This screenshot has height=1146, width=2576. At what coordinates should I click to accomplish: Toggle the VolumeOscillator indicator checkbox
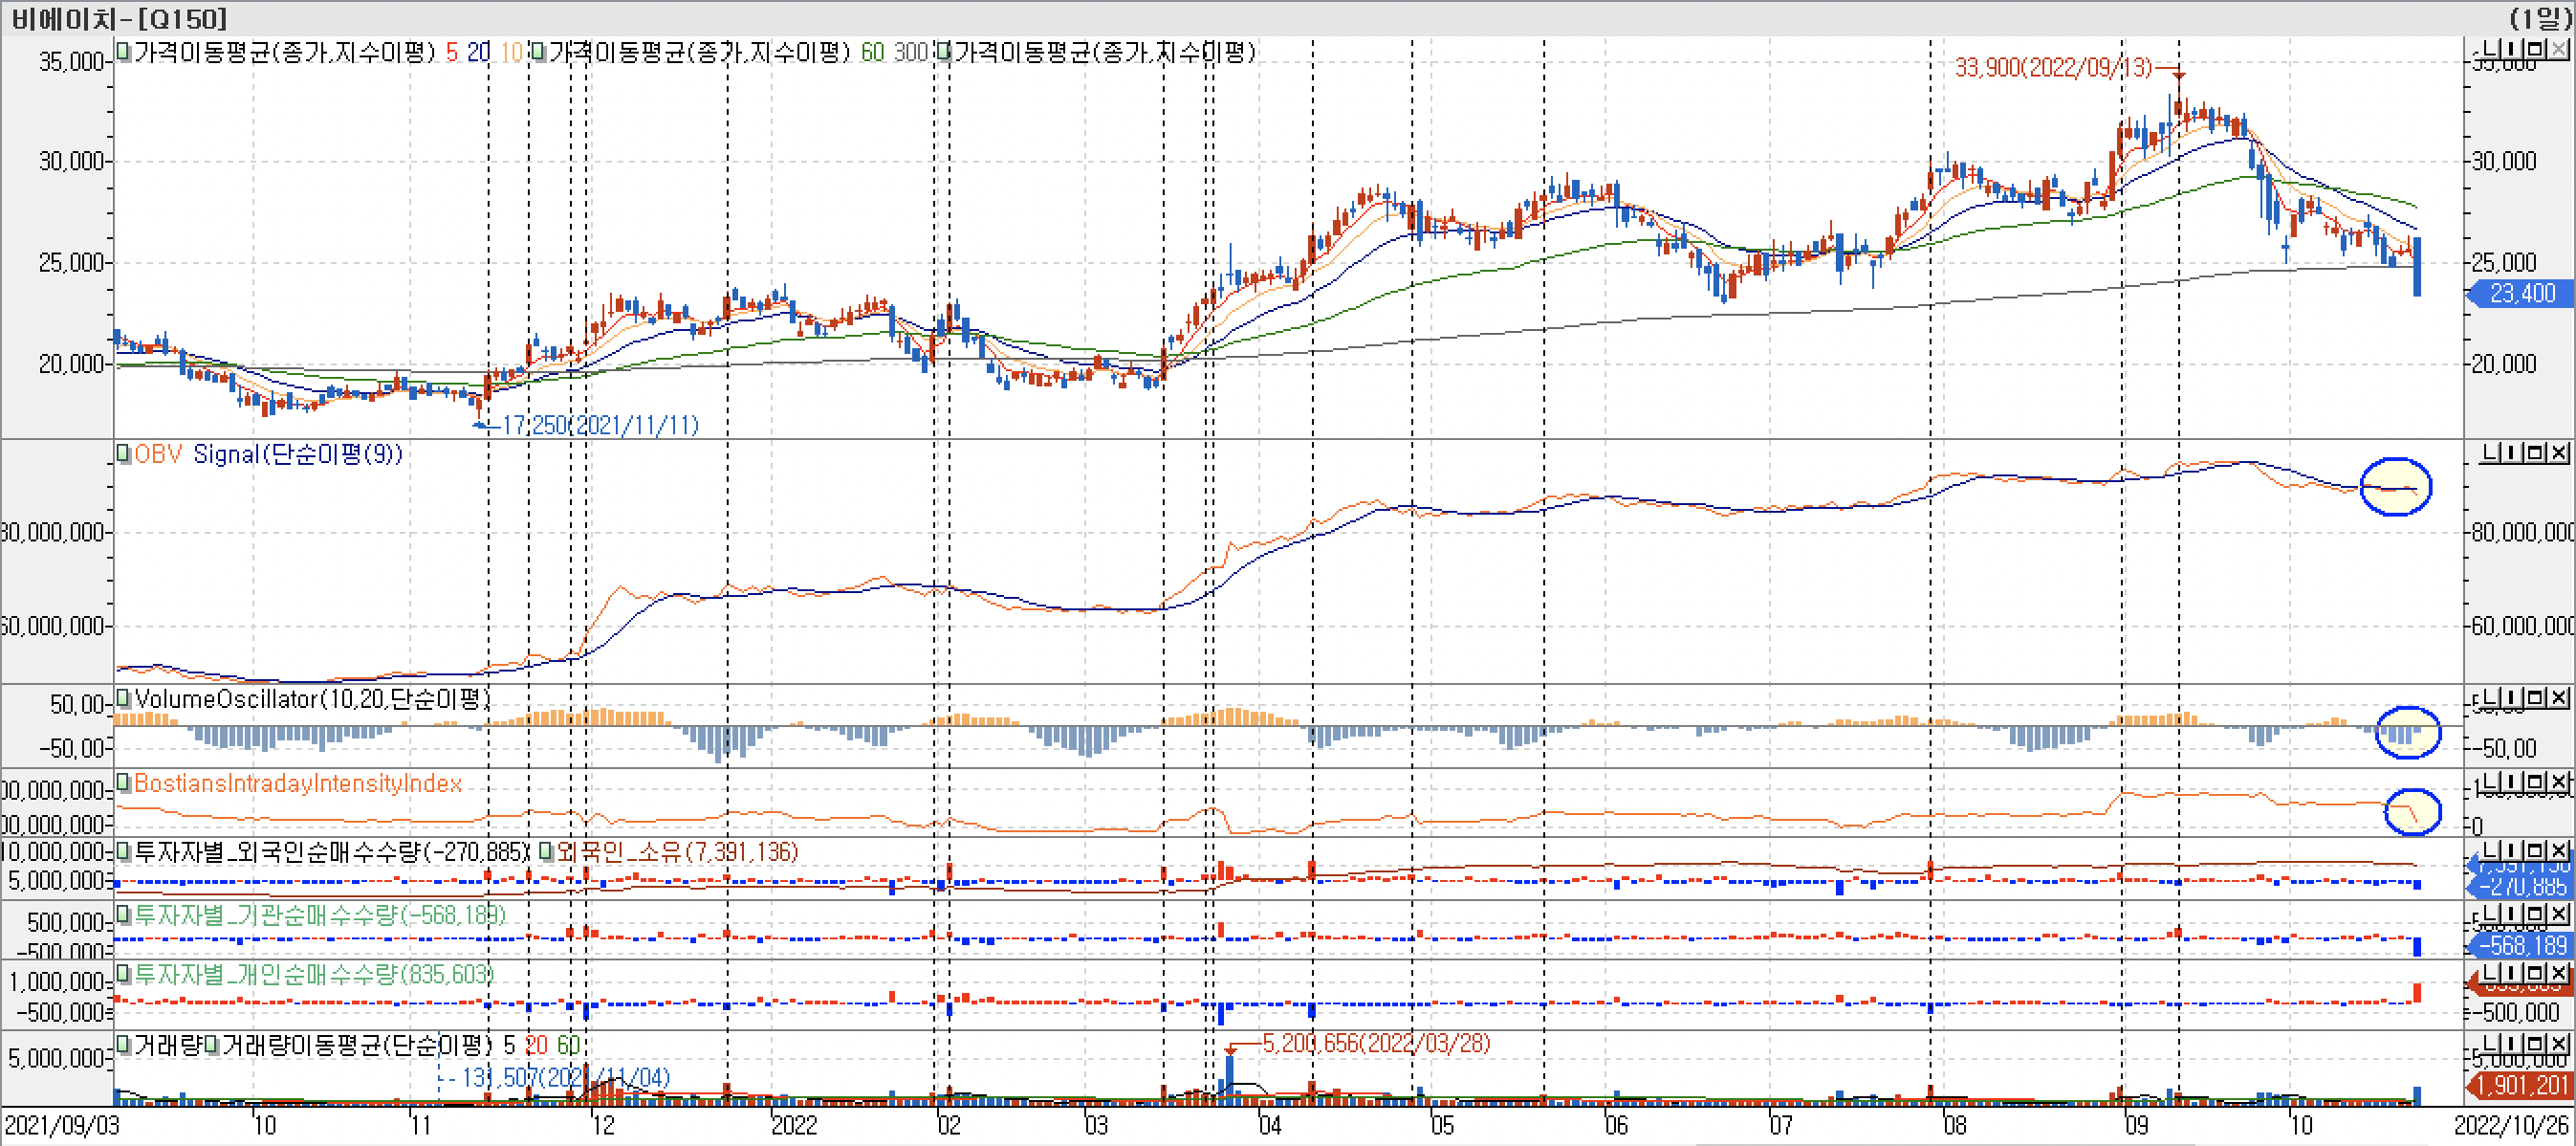pyautogui.click(x=123, y=698)
